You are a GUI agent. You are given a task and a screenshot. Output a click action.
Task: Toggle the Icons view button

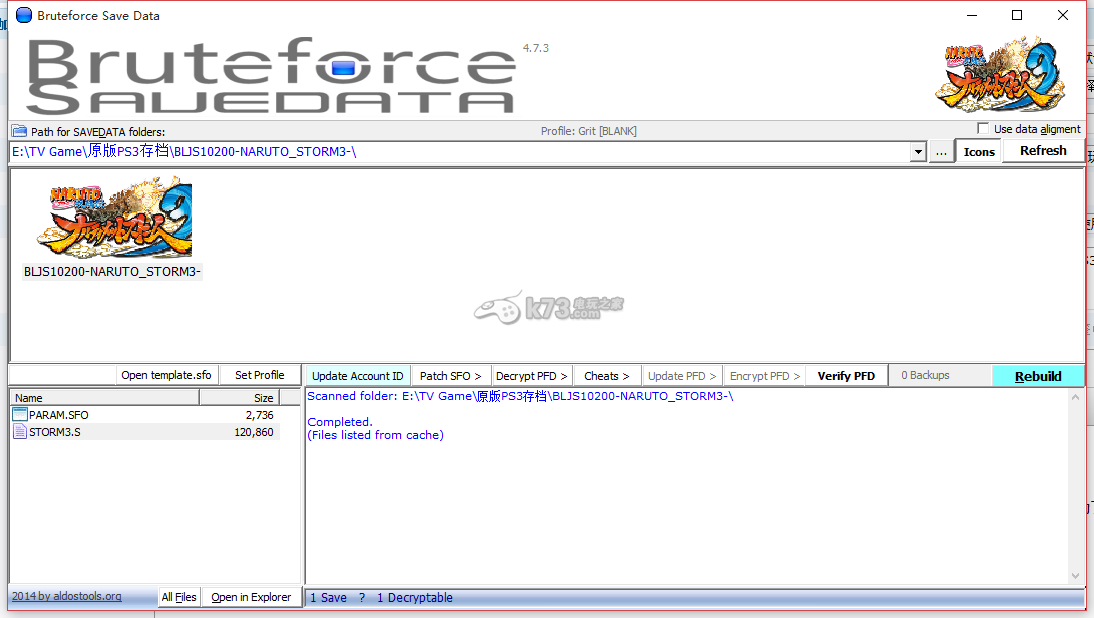979,152
